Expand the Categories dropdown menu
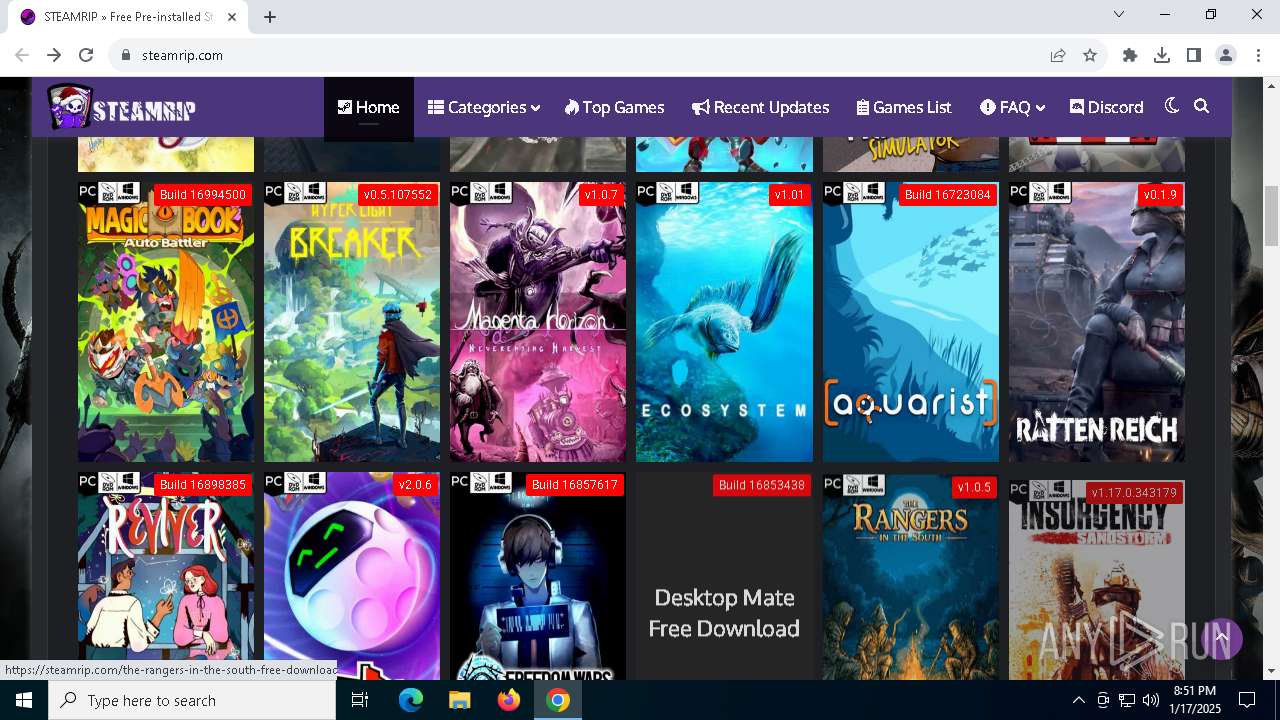 tap(484, 107)
